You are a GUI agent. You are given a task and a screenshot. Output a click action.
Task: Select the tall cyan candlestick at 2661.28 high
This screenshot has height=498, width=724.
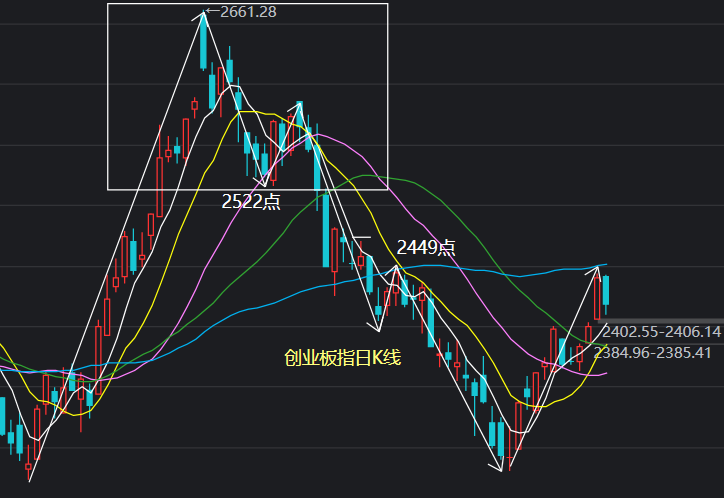pyautogui.click(x=203, y=42)
